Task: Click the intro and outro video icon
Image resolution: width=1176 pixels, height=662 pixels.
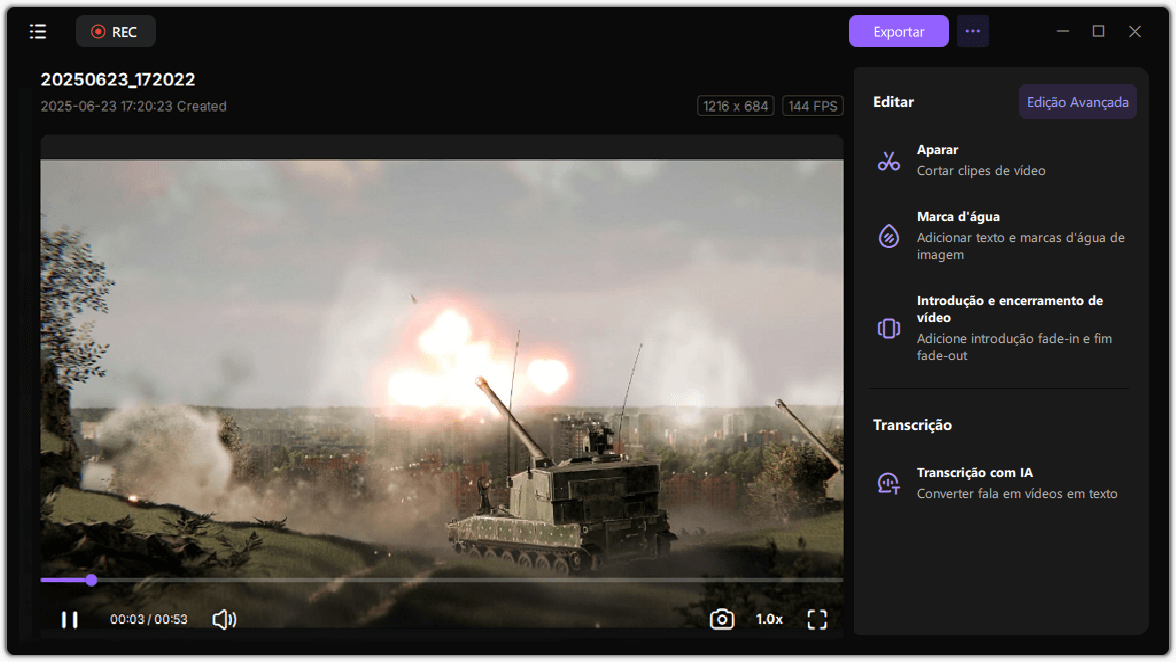Action: pyautogui.click(x=889, y=328)
